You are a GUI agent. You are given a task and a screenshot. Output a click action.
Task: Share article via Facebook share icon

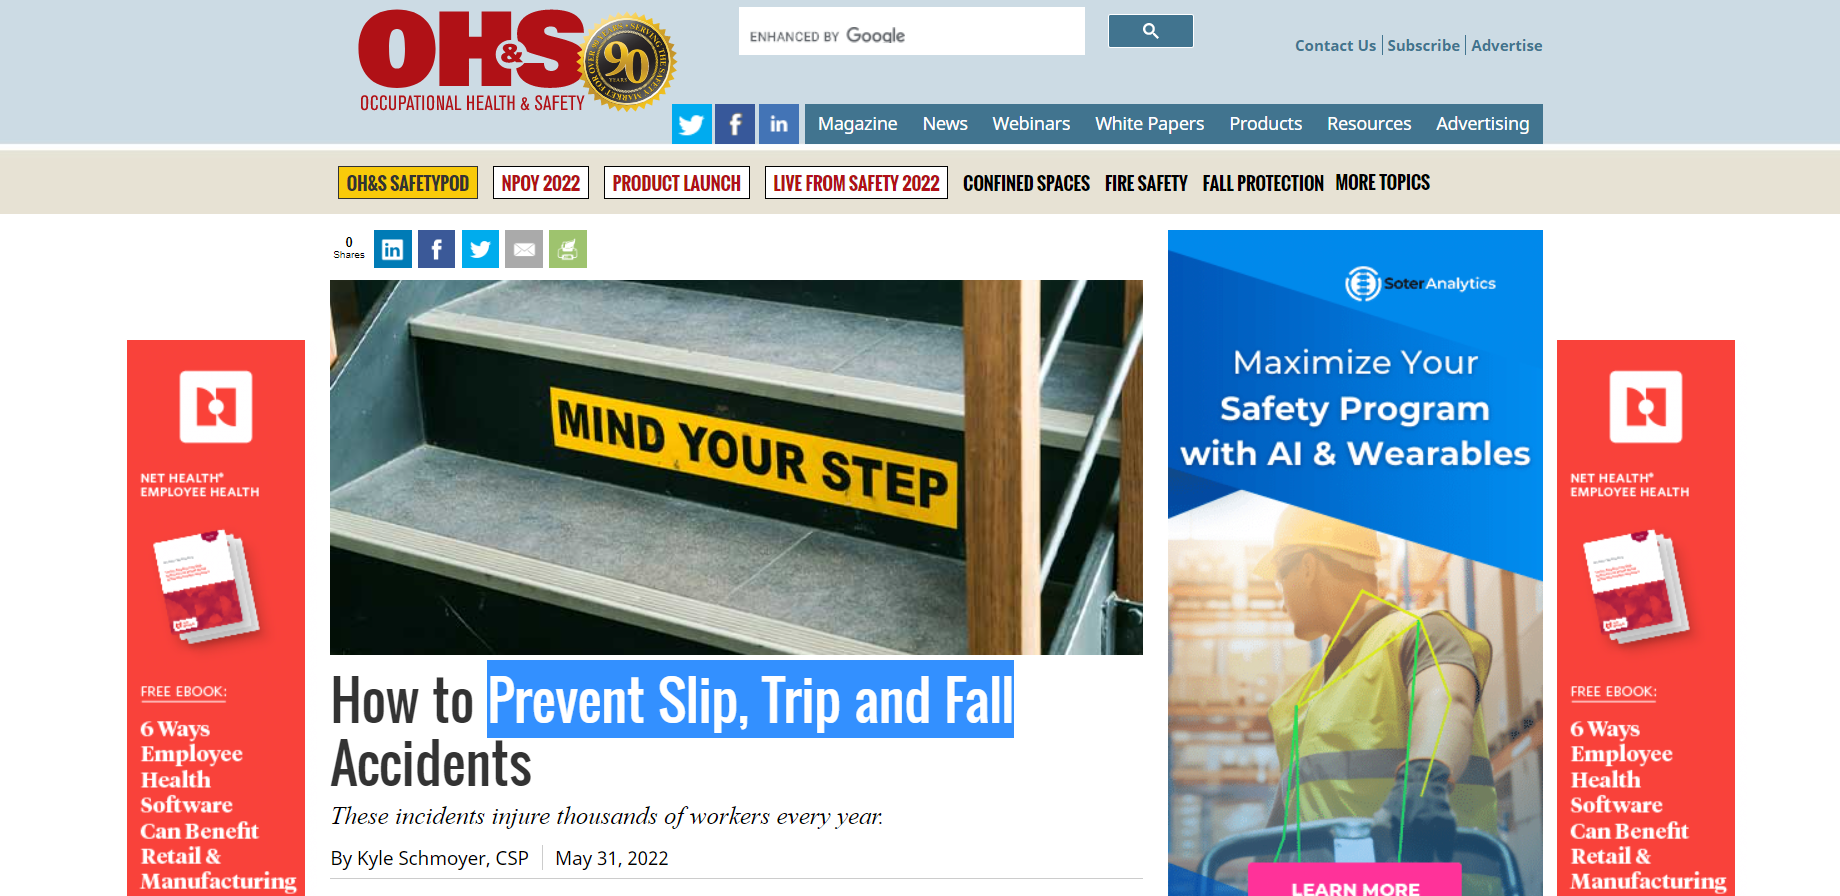(436, 249)
